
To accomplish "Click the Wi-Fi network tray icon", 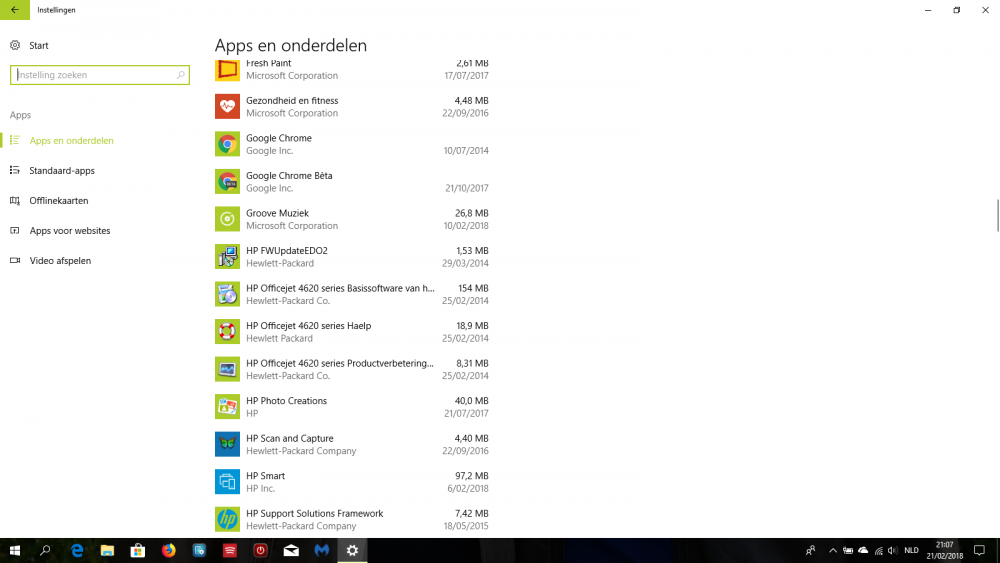I will click(878, 550).
